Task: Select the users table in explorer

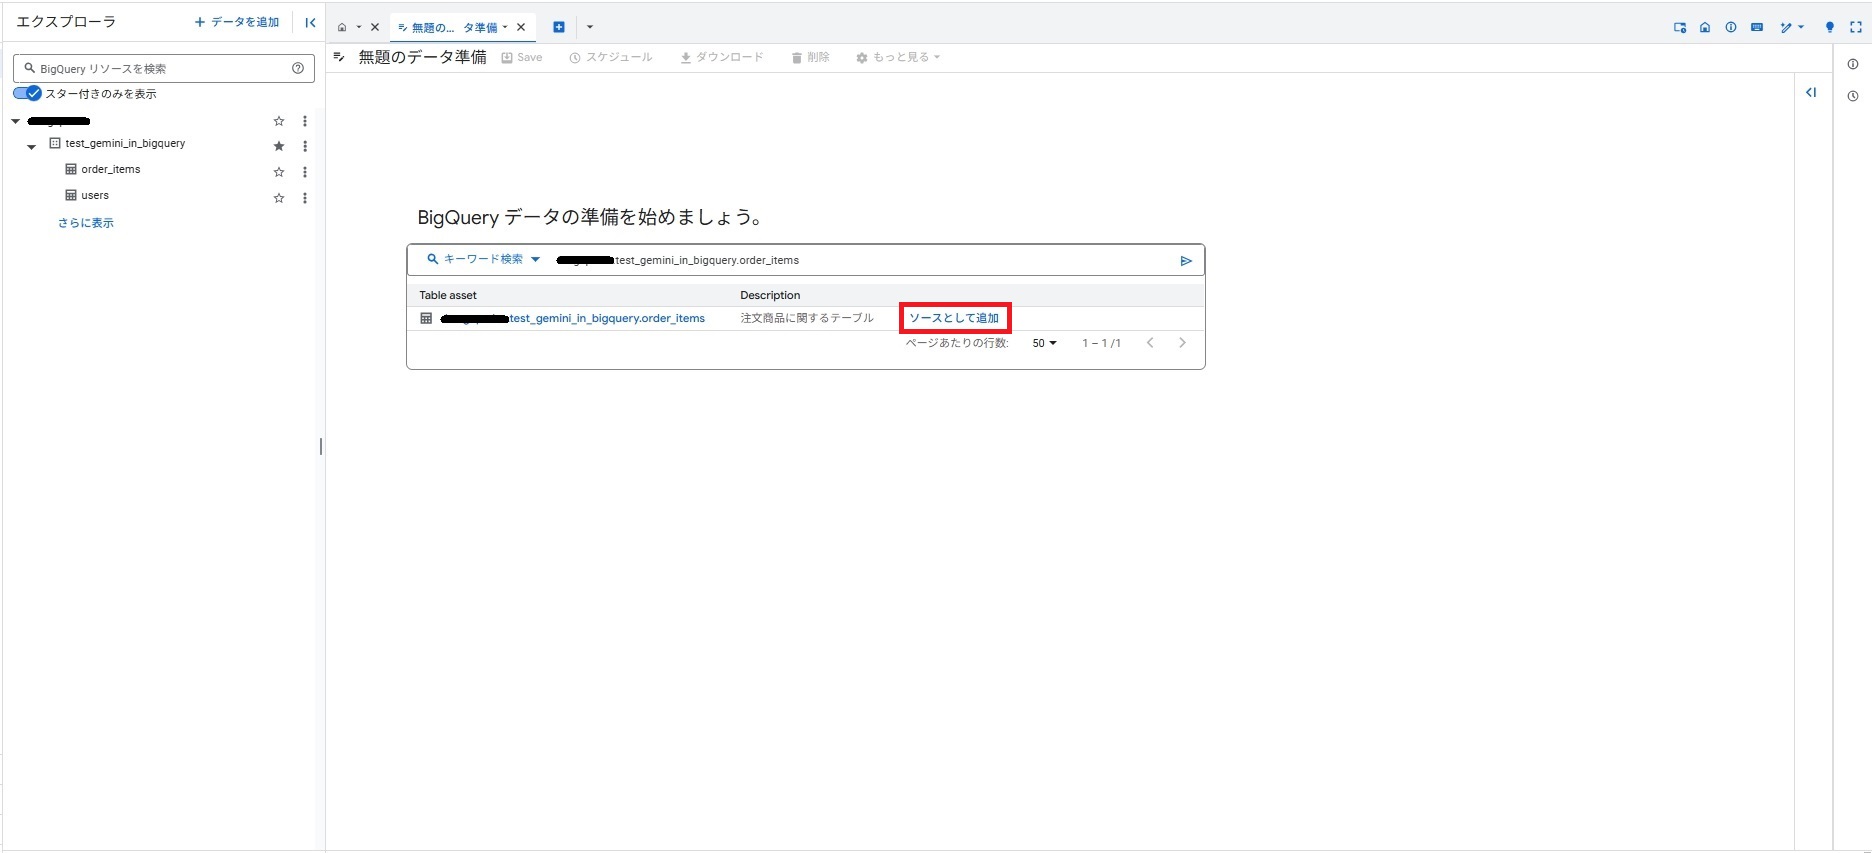Action: tap(95, 196)
